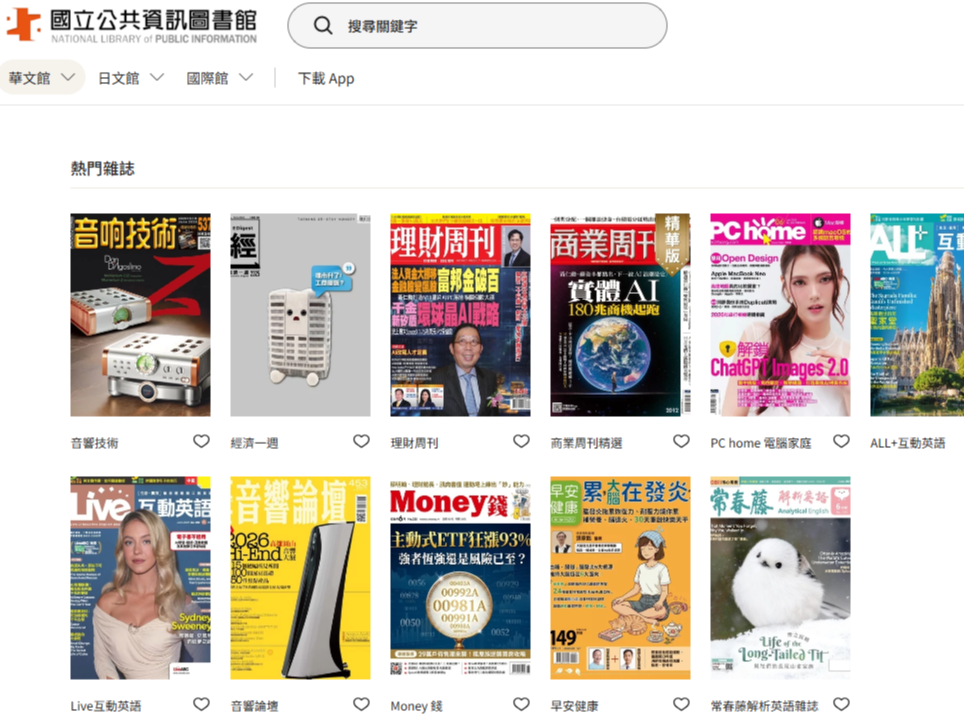
Task: Click the 常春藤解析英語雜誌 title text
Action: point(764,706)
